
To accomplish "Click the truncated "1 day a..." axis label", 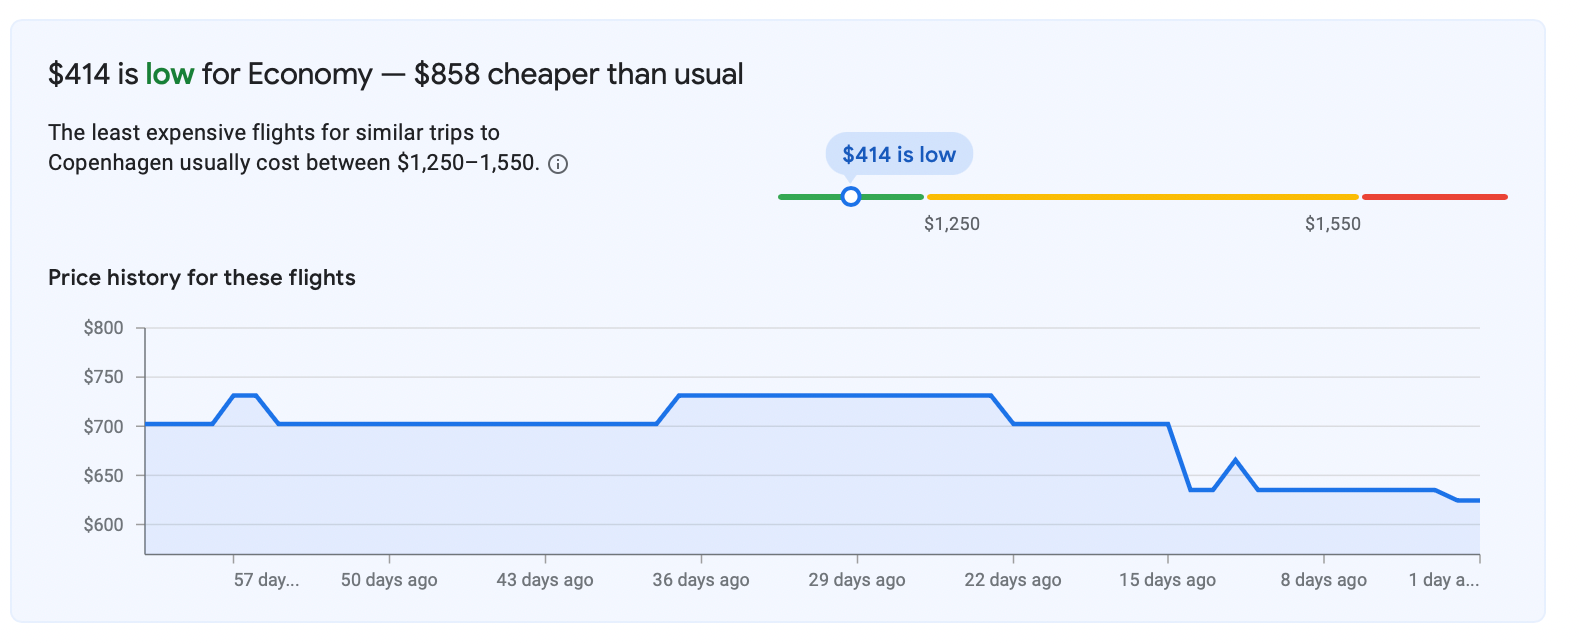I will 1443,580.
